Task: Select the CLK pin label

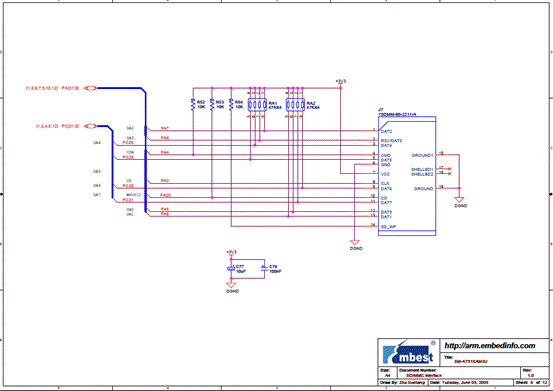Action: [x=385, y=184]
